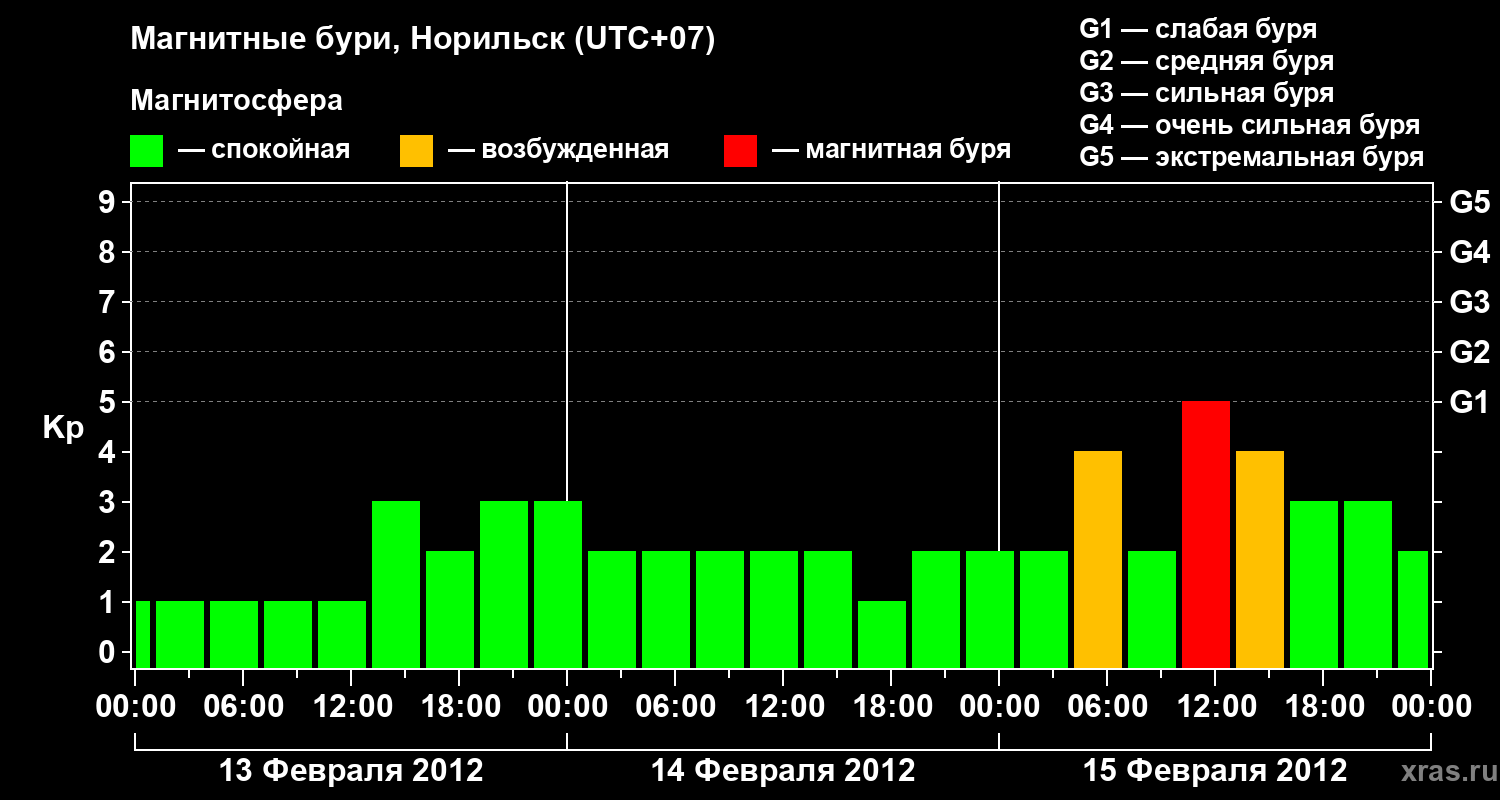Click the G4 label on the right axis

click(x=1469, y=252)
